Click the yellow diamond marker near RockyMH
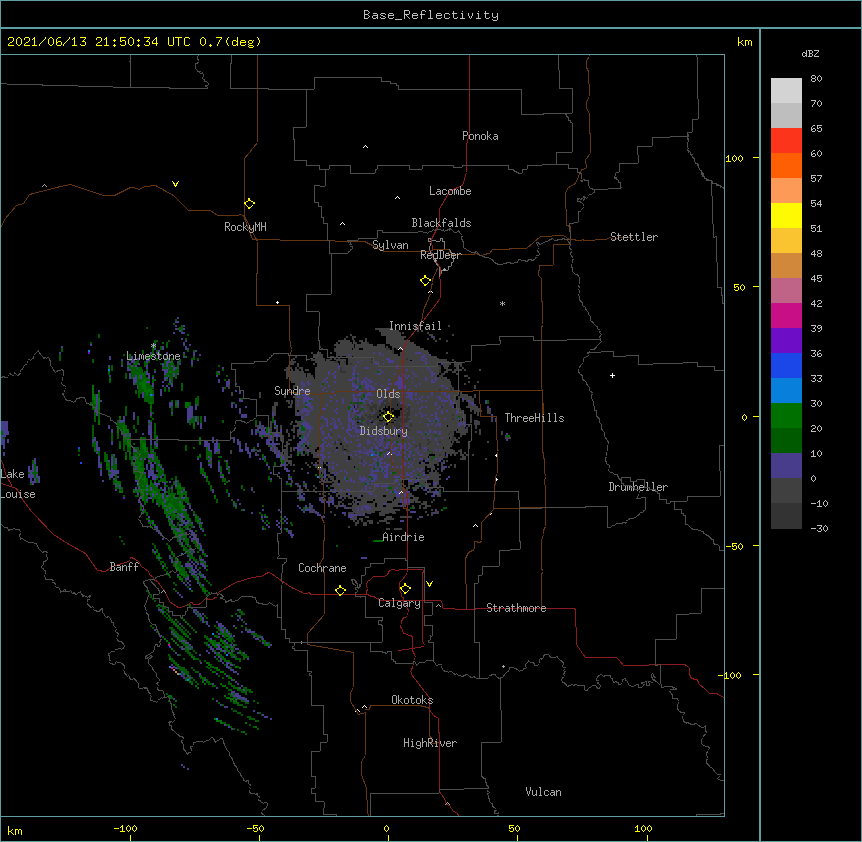This screenshot has width=862, height=842. [x=249, y=204]
